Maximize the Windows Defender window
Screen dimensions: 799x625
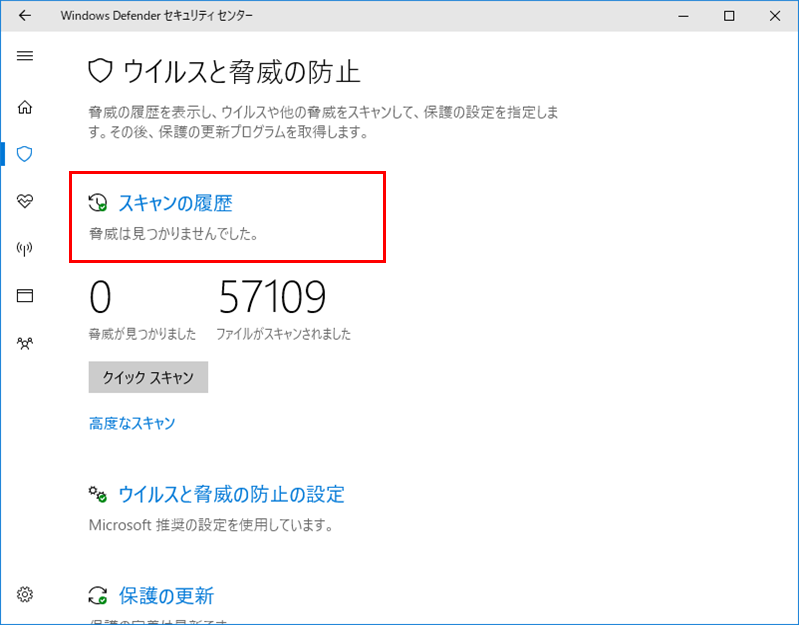point(729,16)
